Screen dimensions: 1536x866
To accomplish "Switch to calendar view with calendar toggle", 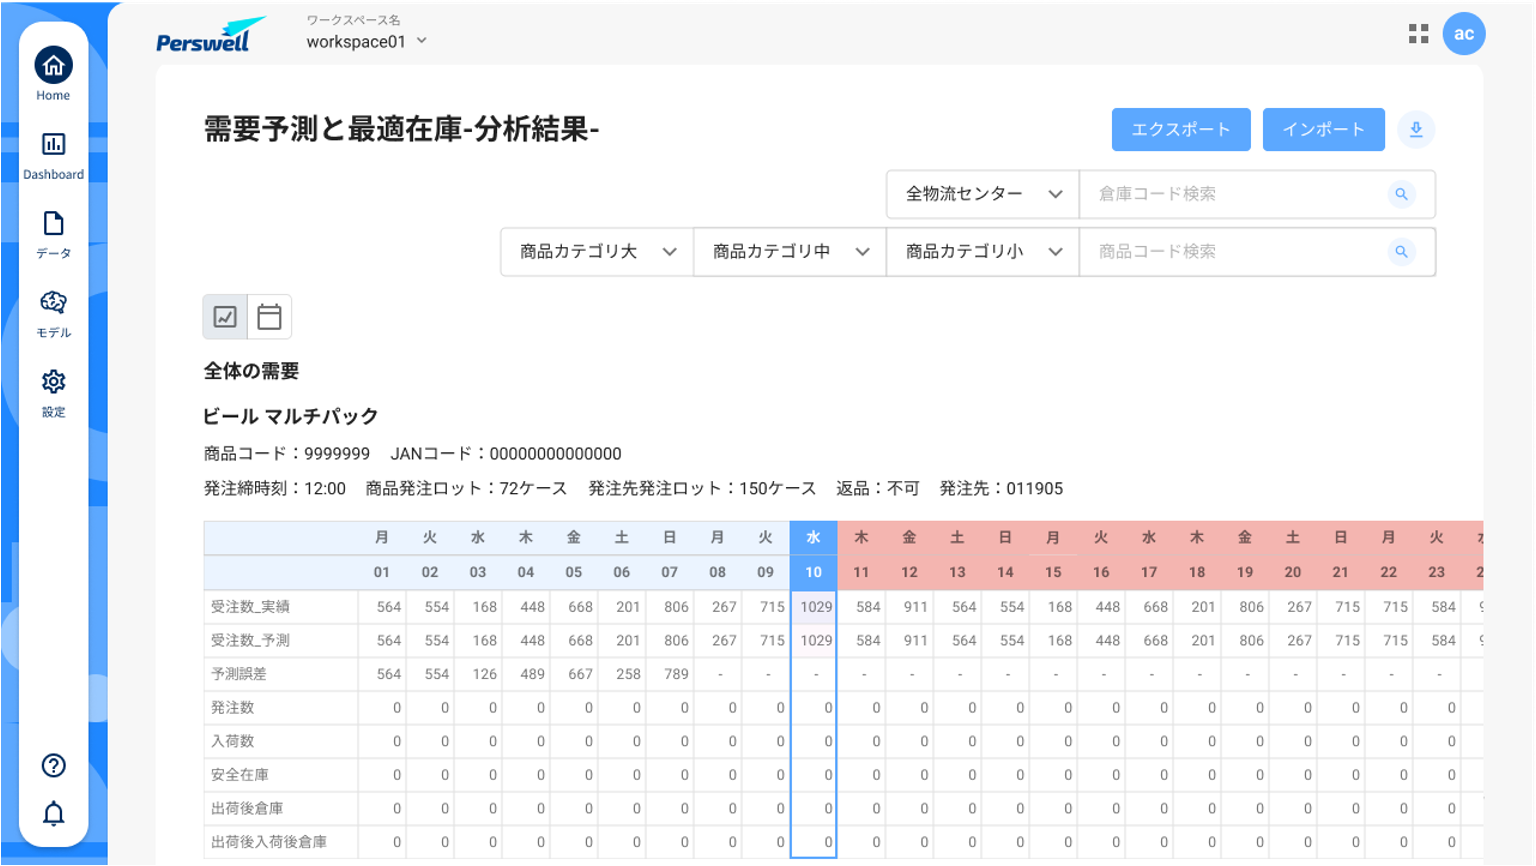I will (x=269, y=316).
